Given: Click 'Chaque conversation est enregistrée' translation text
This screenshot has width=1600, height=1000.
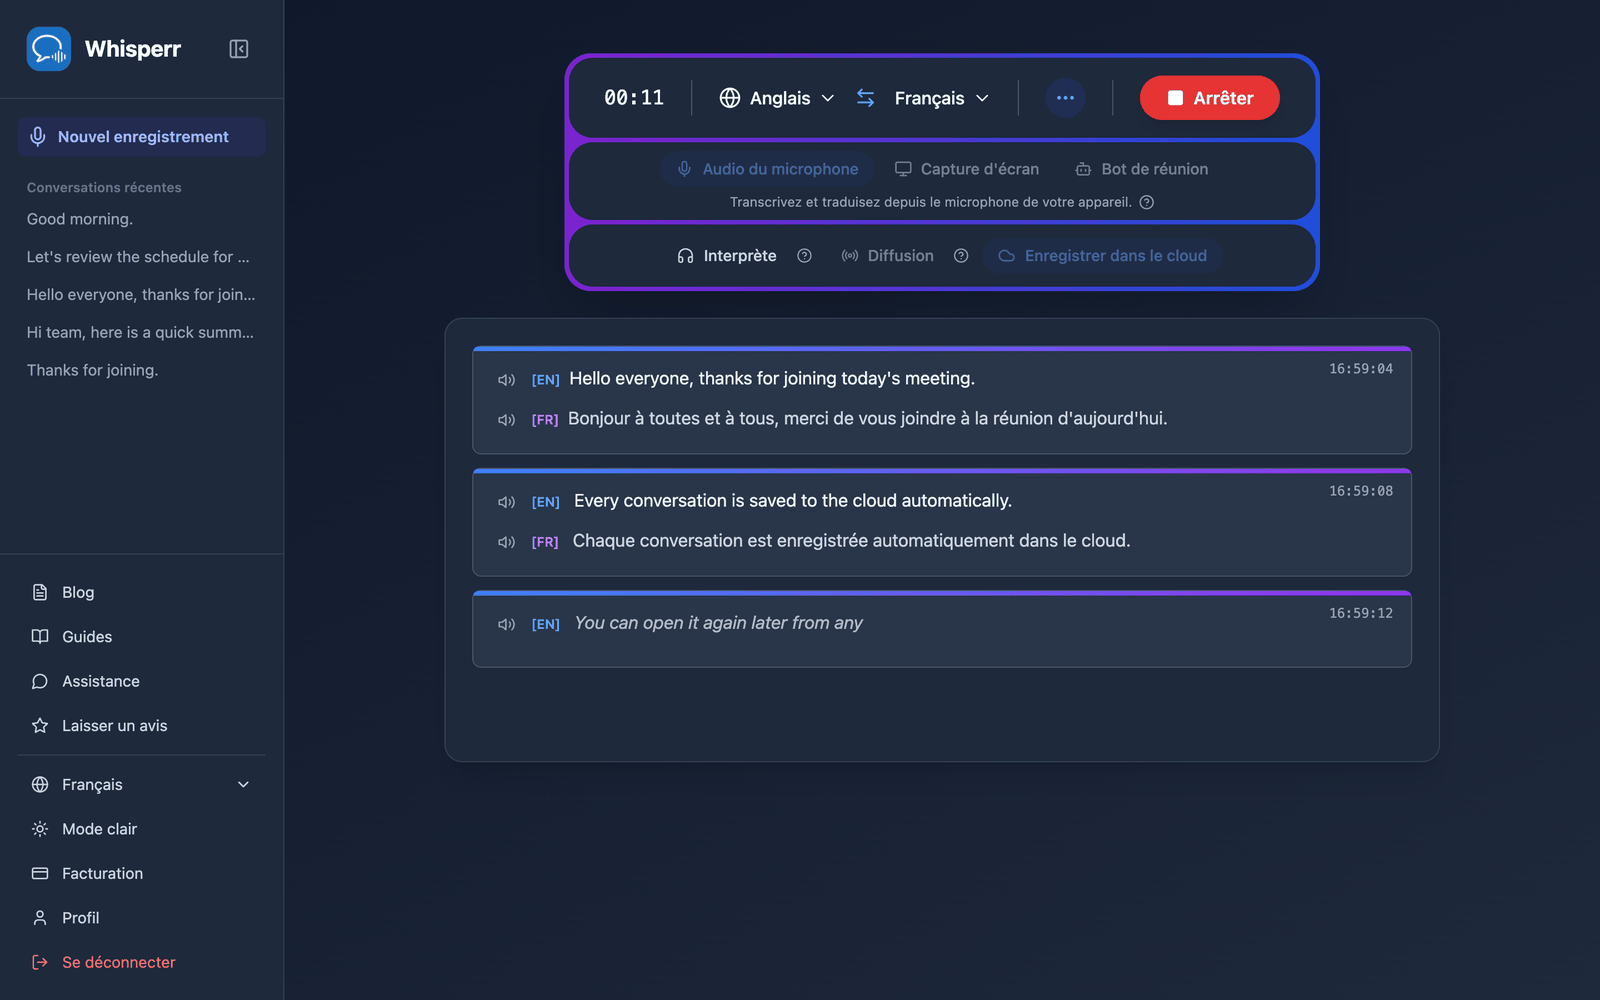Looking at the screenshot, I should click(851, 541).
